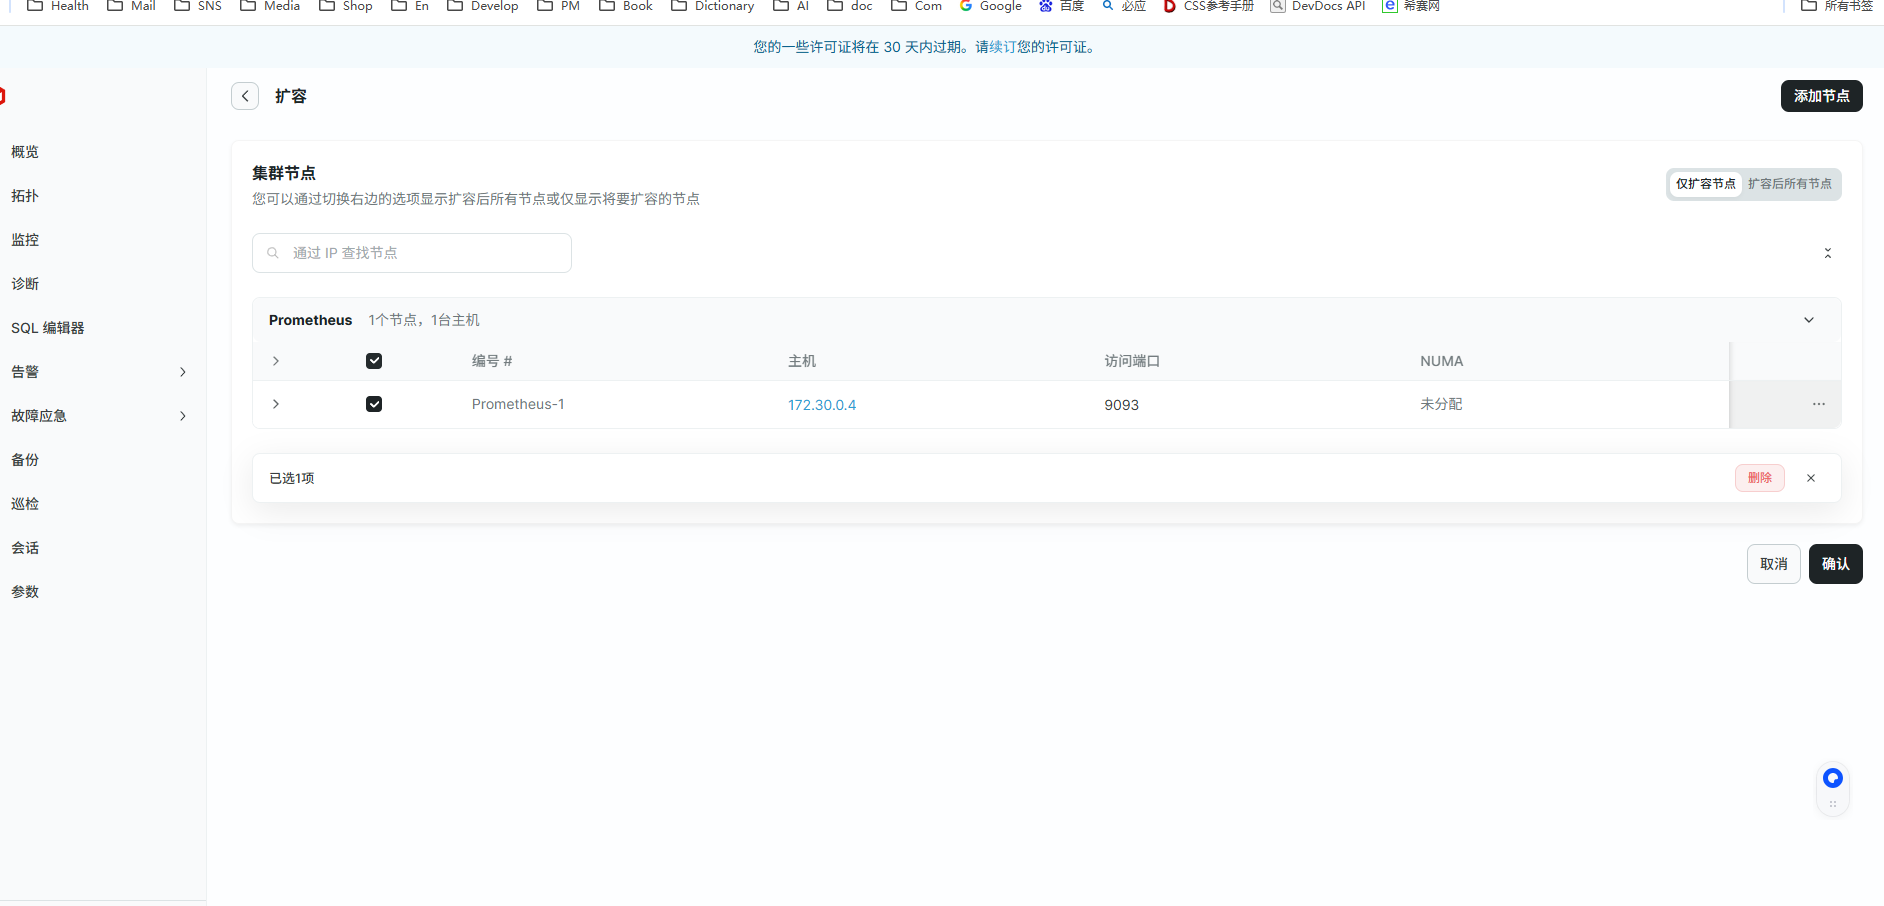Click the 编号 # column header

(x=492, y=361)
